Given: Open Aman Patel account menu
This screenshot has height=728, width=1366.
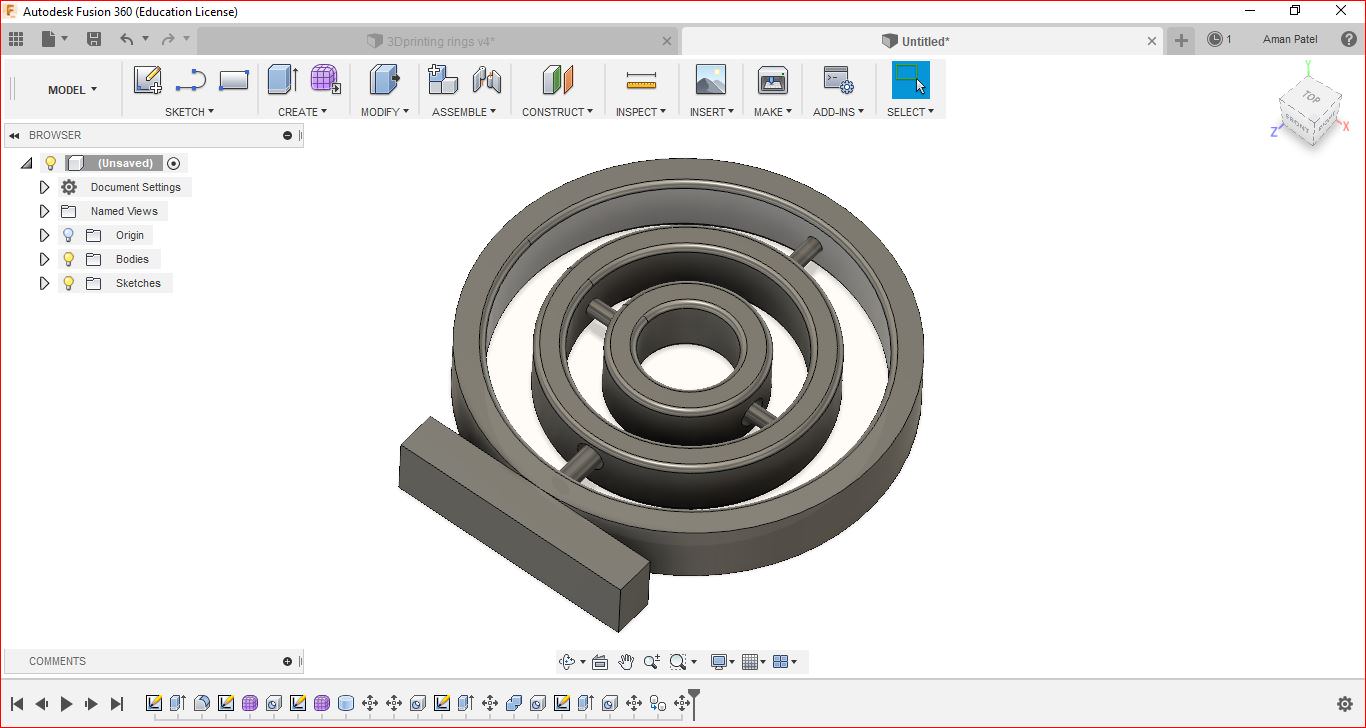Looking at the screenshot, I should point(1290,39).
